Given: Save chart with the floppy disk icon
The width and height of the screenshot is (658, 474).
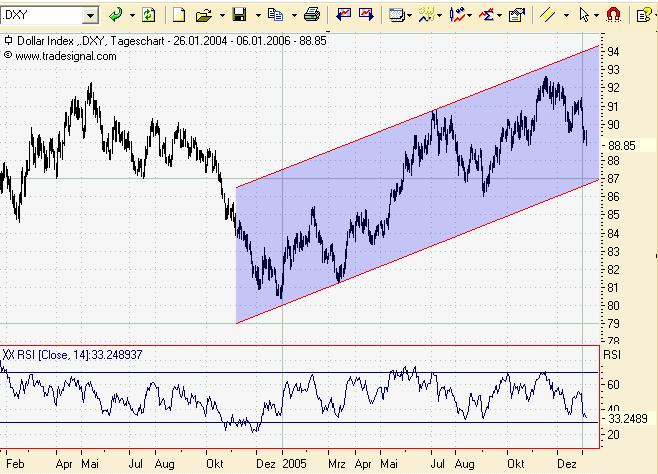Looking at the screenshot, I should pos(240,16).
